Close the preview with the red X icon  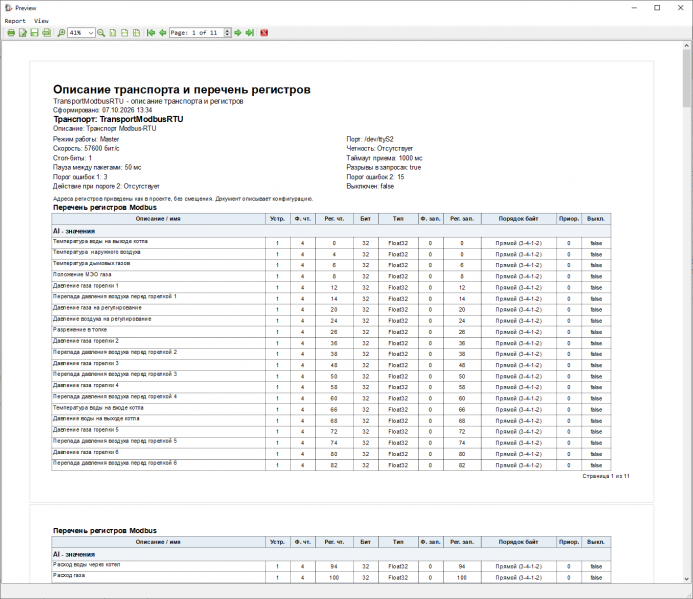pyautogui.click(x=264, y=33)
